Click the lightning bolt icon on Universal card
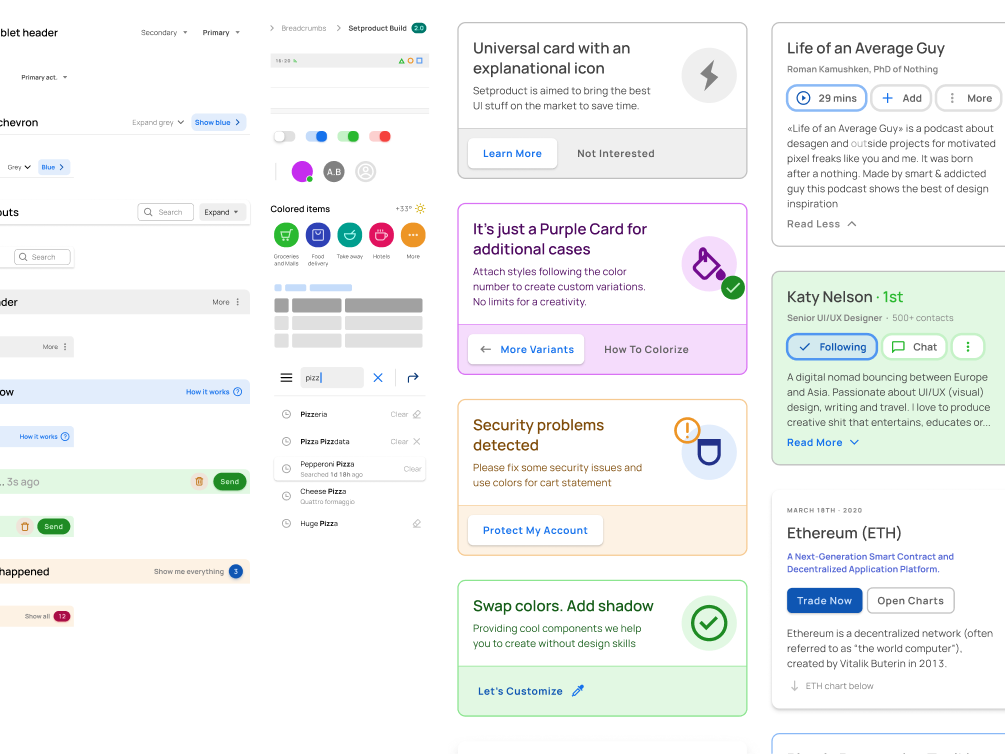Screen dimensions: 1005x754 709,76
